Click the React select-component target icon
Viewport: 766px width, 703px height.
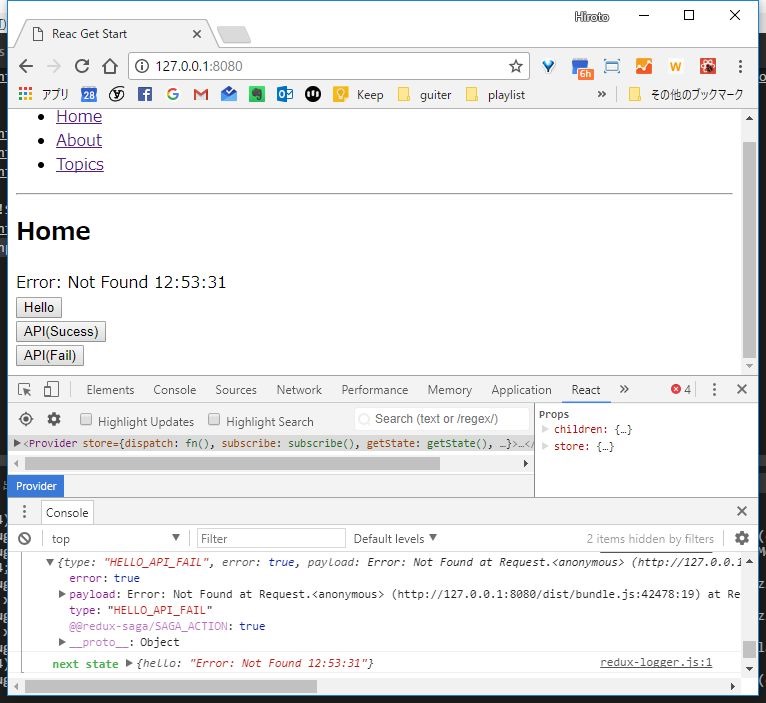(26, 420)
